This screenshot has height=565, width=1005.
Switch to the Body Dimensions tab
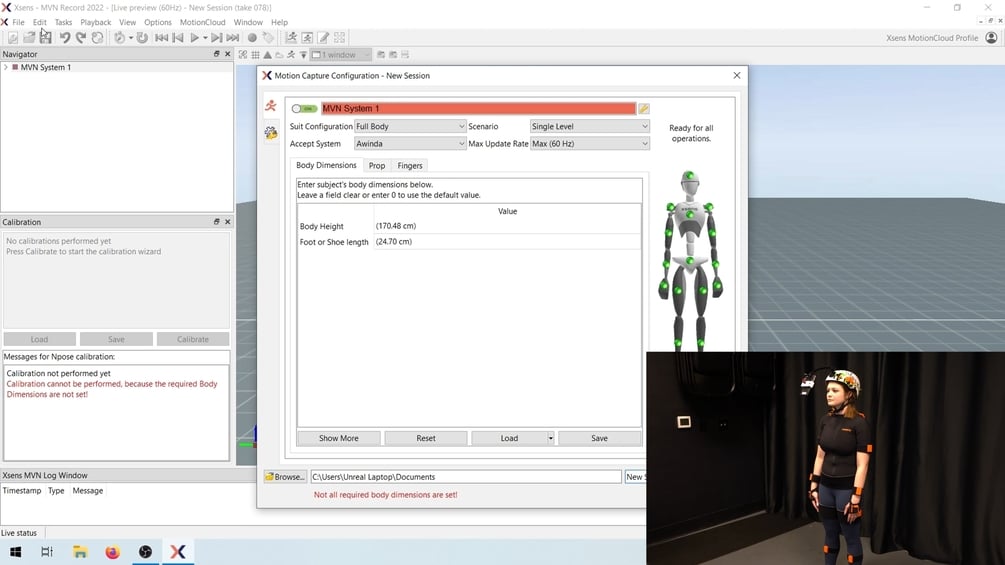(x=326, y=165)
